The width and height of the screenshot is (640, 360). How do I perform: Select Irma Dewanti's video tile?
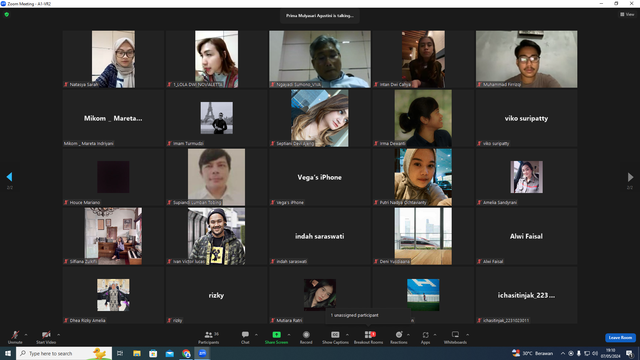[423, 118]
